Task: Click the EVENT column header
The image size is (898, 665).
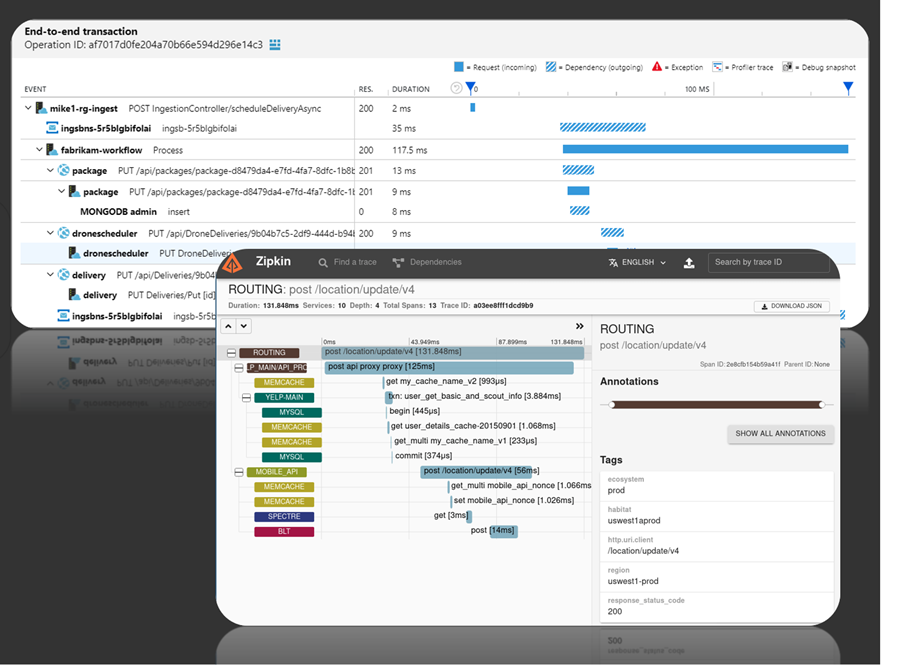Action: click(36, 89)
